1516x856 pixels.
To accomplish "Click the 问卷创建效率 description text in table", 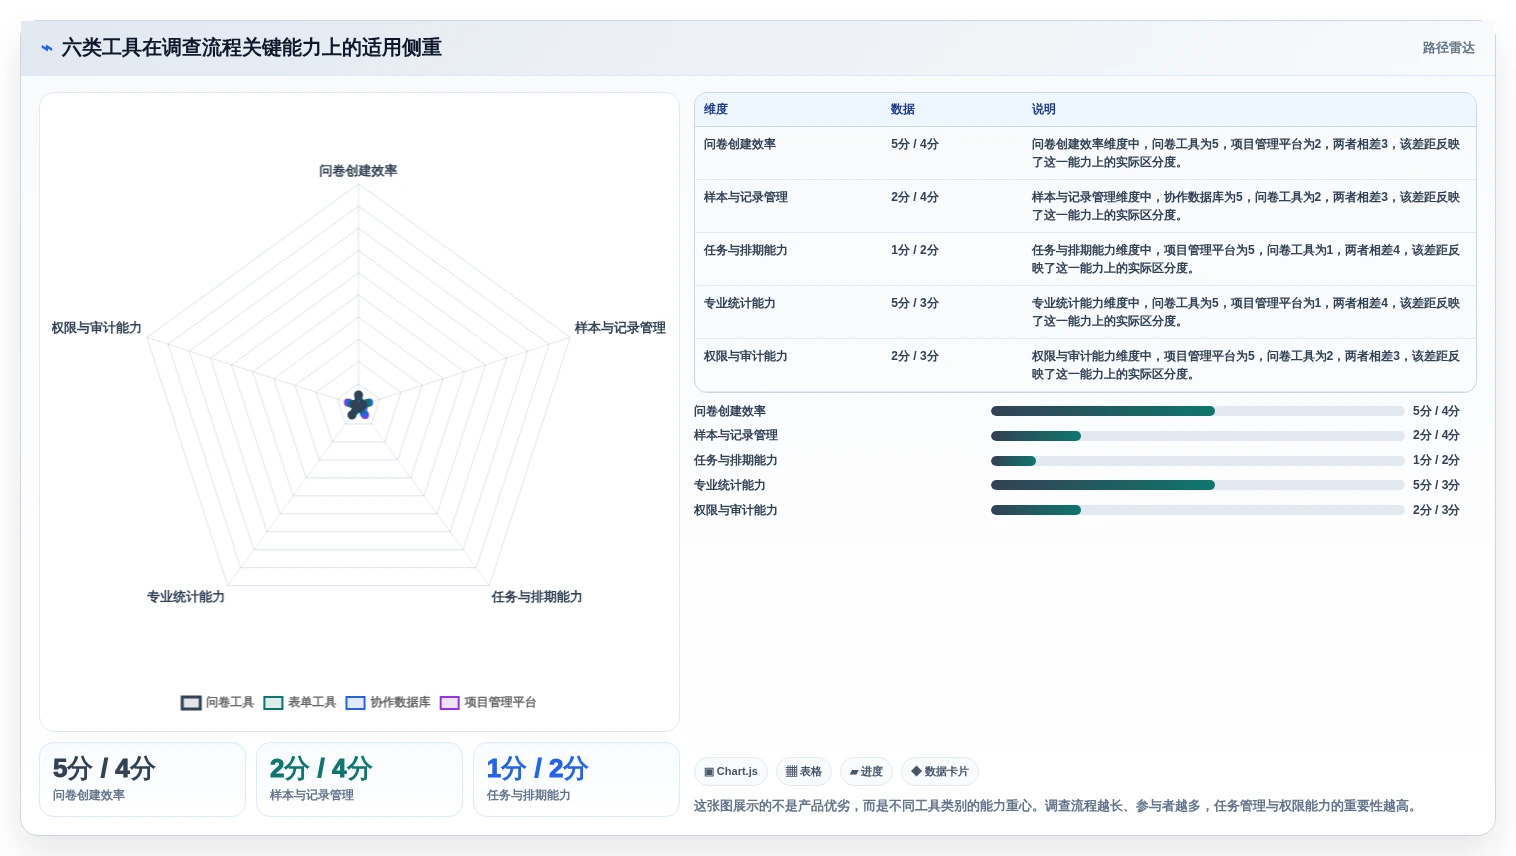I will pyautogui.click(x=1245, y=153).
